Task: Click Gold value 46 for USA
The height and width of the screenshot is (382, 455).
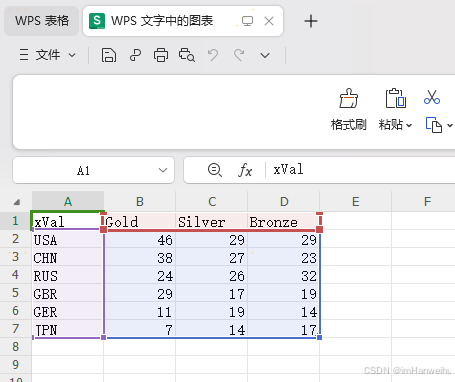Action: (x=140, y=240)
